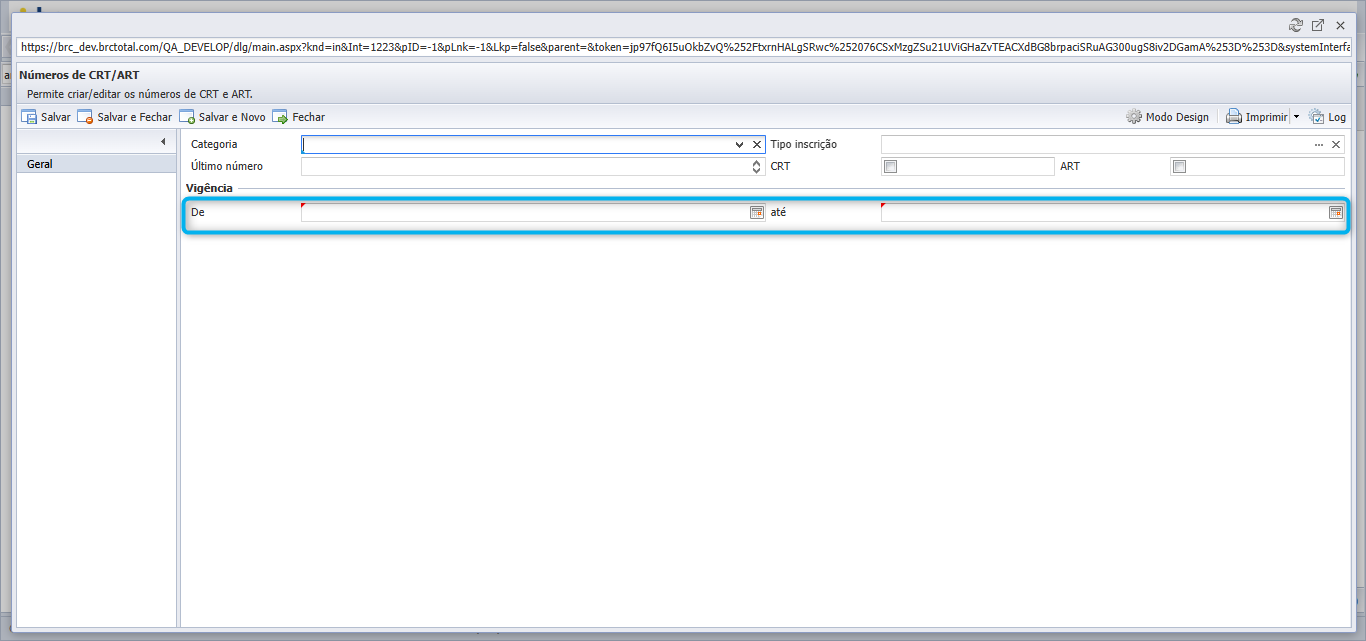Print using the Imprimir button
1366x641 pixels.
click(1257, 117)
